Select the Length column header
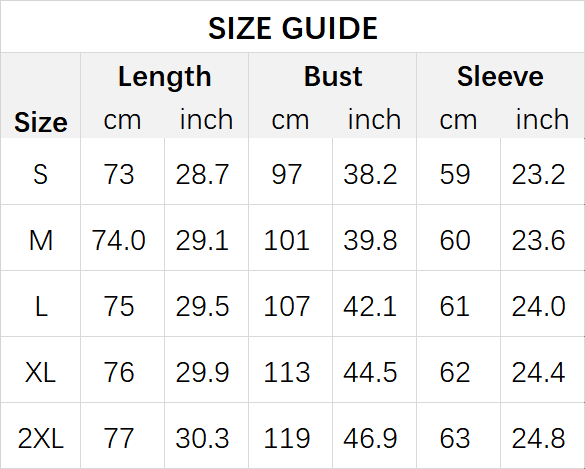The height and width of the screenshot is (469, 585). [x=165, y=77]
